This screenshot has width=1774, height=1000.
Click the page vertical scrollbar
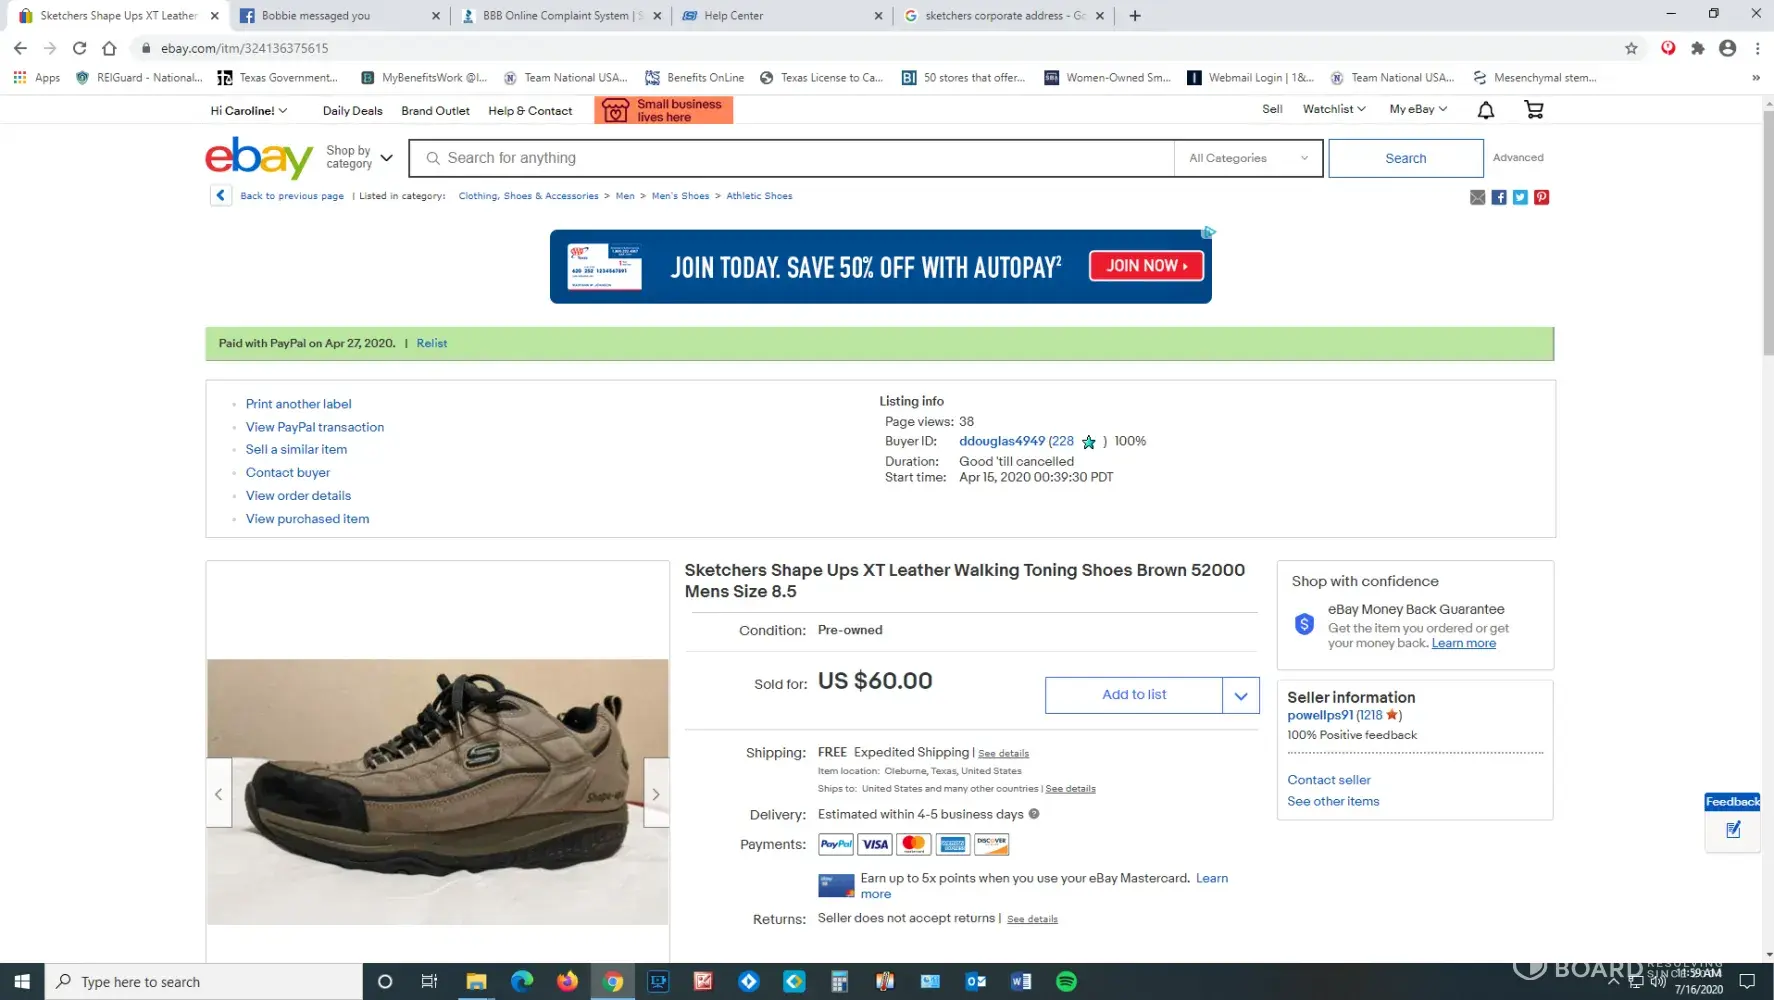1767,250
